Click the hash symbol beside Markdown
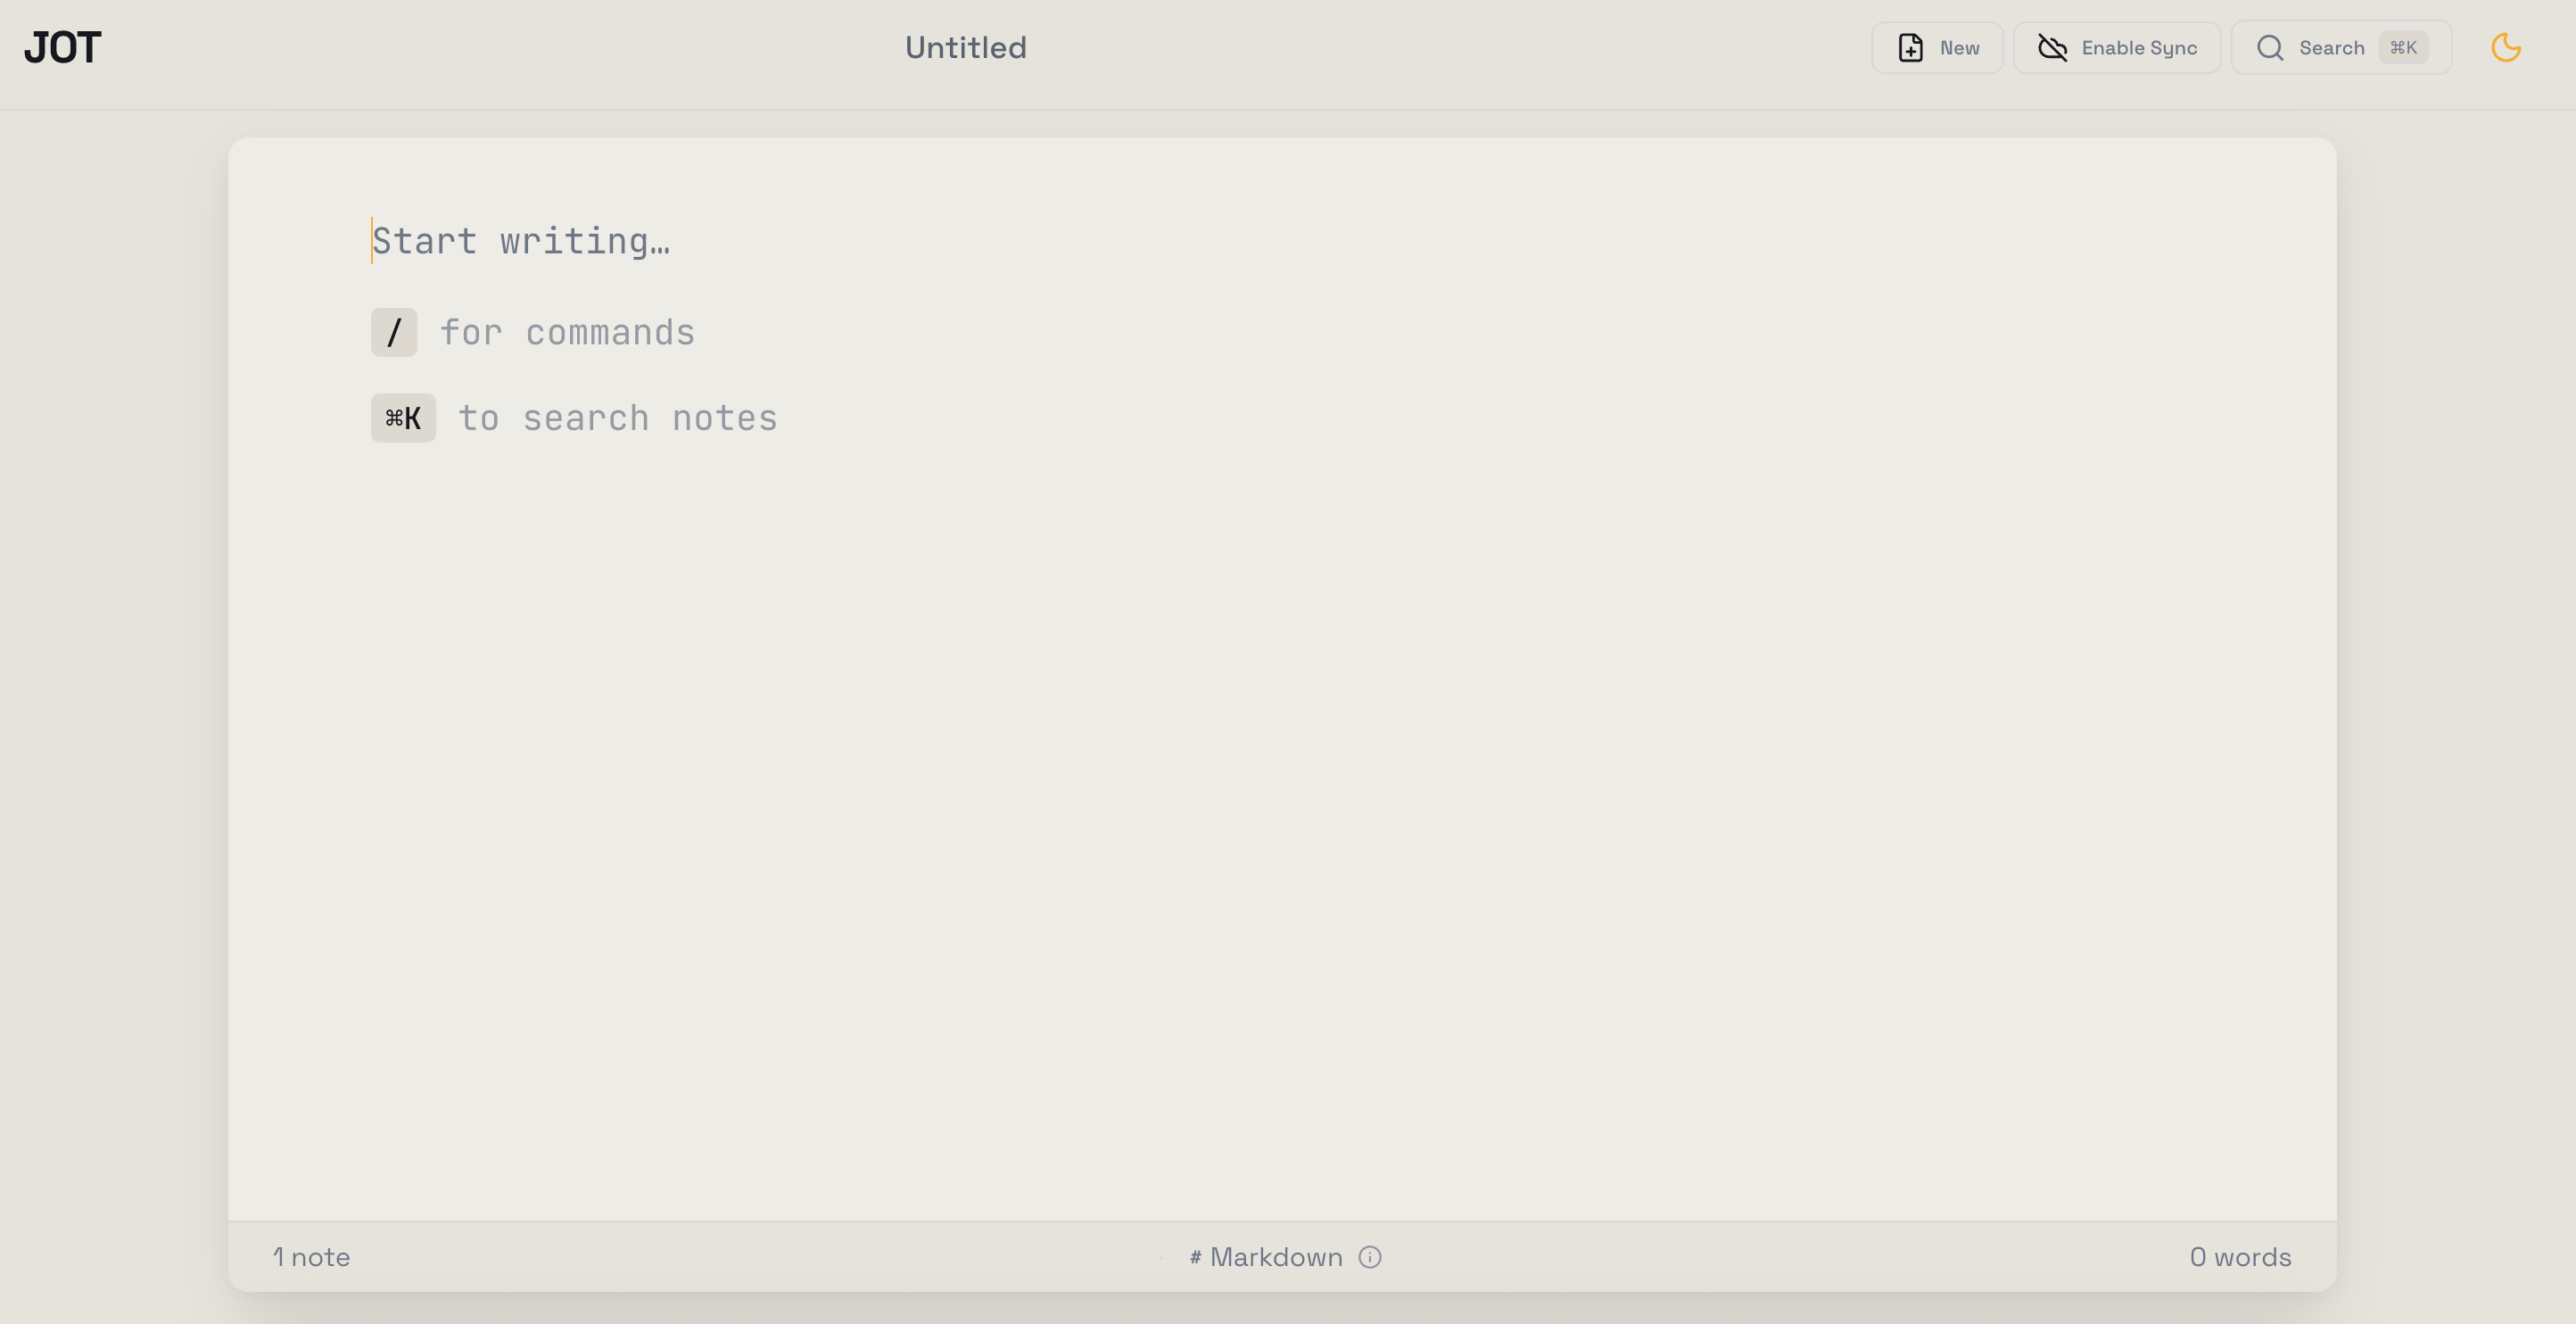2576x1324 pixels. 1195,1257
